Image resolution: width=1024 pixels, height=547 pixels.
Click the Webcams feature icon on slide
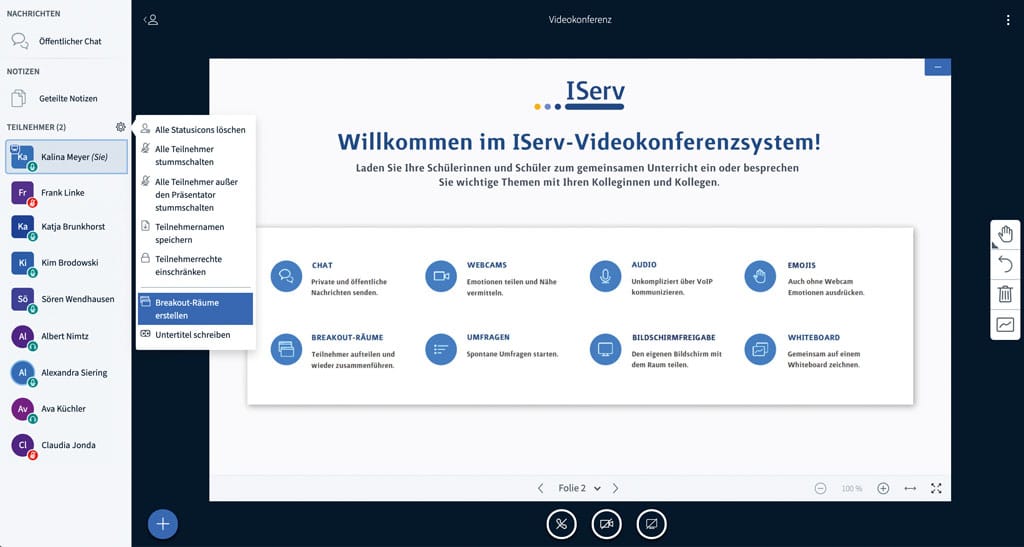(x=441, y=276)
